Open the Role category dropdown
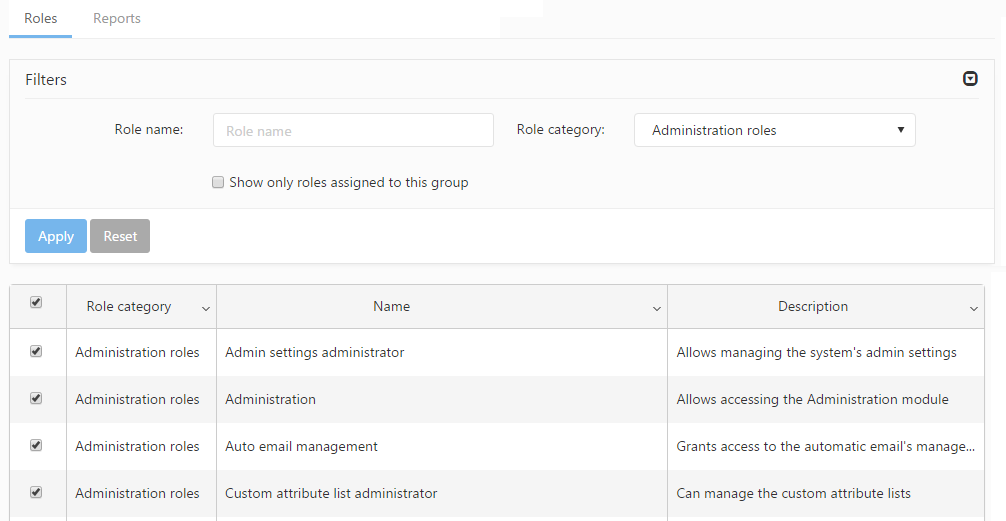Image resolution: width=1006 pixels, height=521 pixels. [x=774, y=130]
